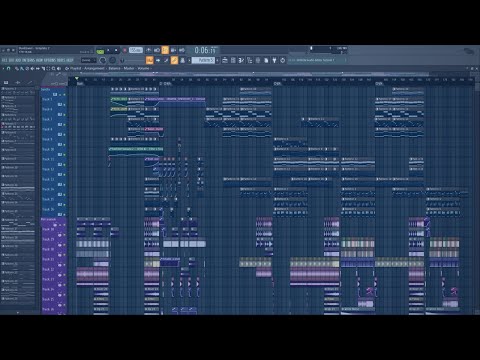Image resolution: width=480 pixels, height=360 pixels.
Task: Mute Track 10 with its green dot
Action: (x=64, y=155)
